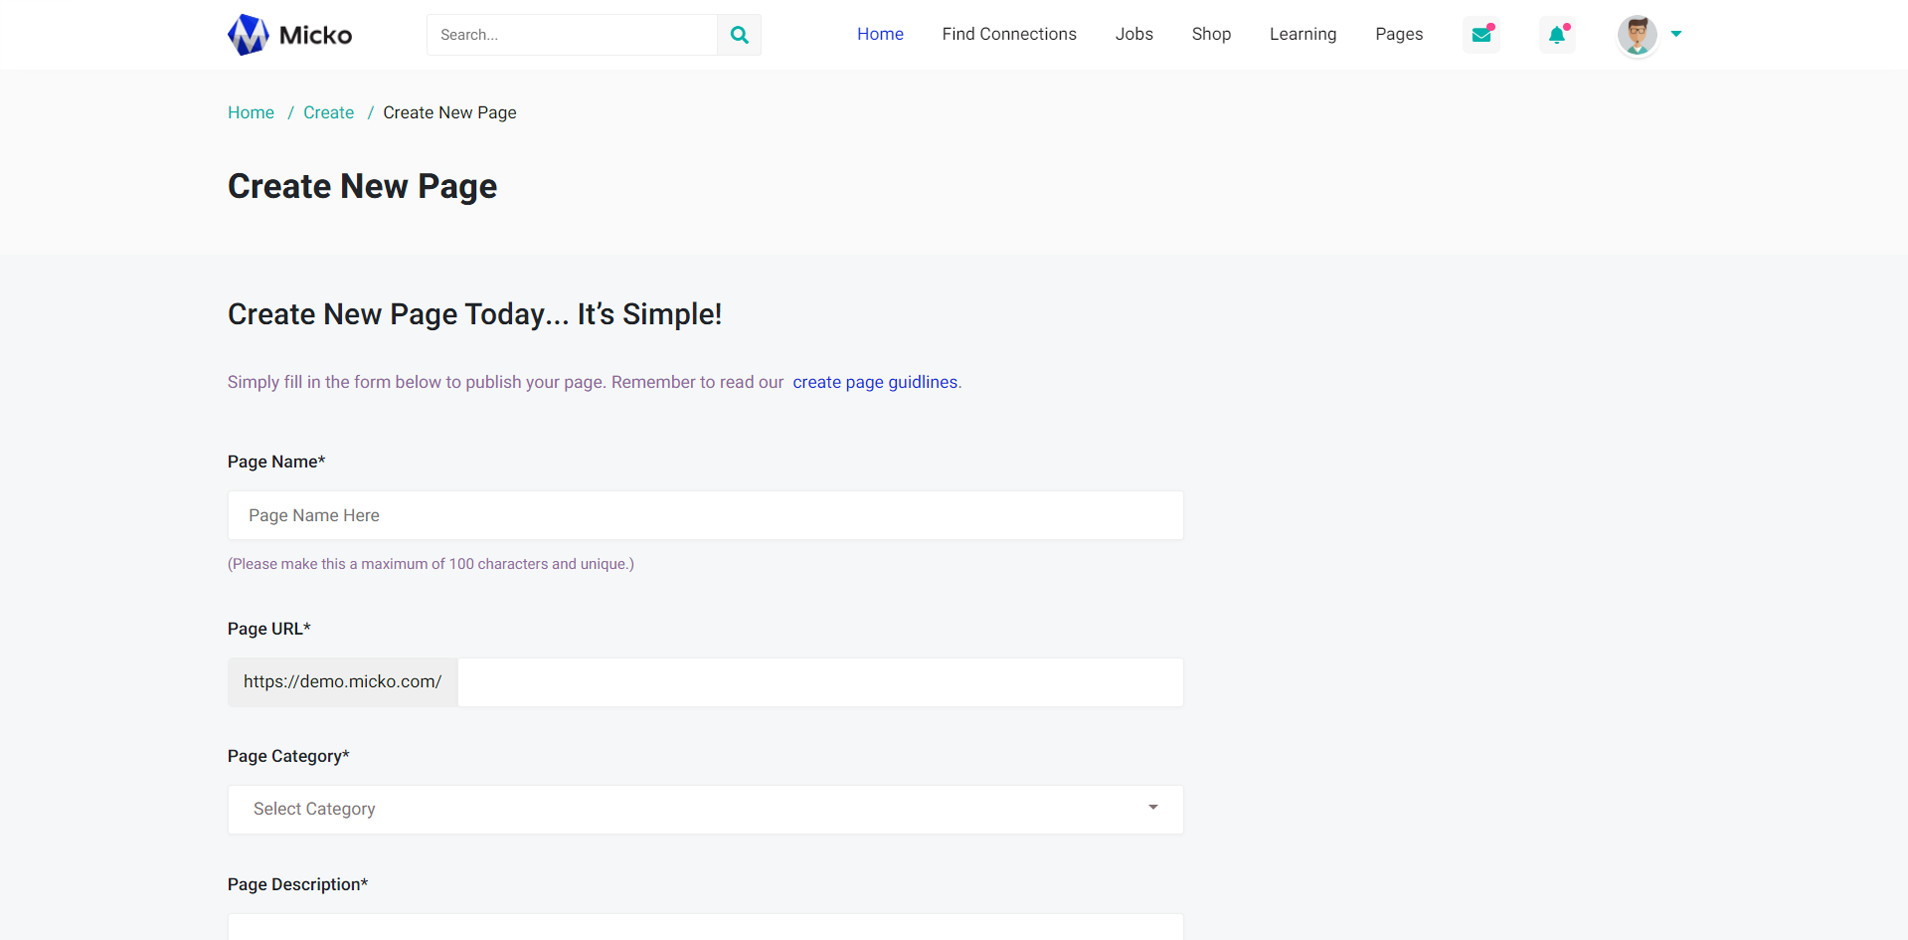Click the user profile avatar
1908x940 pixels.
click(x=1637, y=35)
